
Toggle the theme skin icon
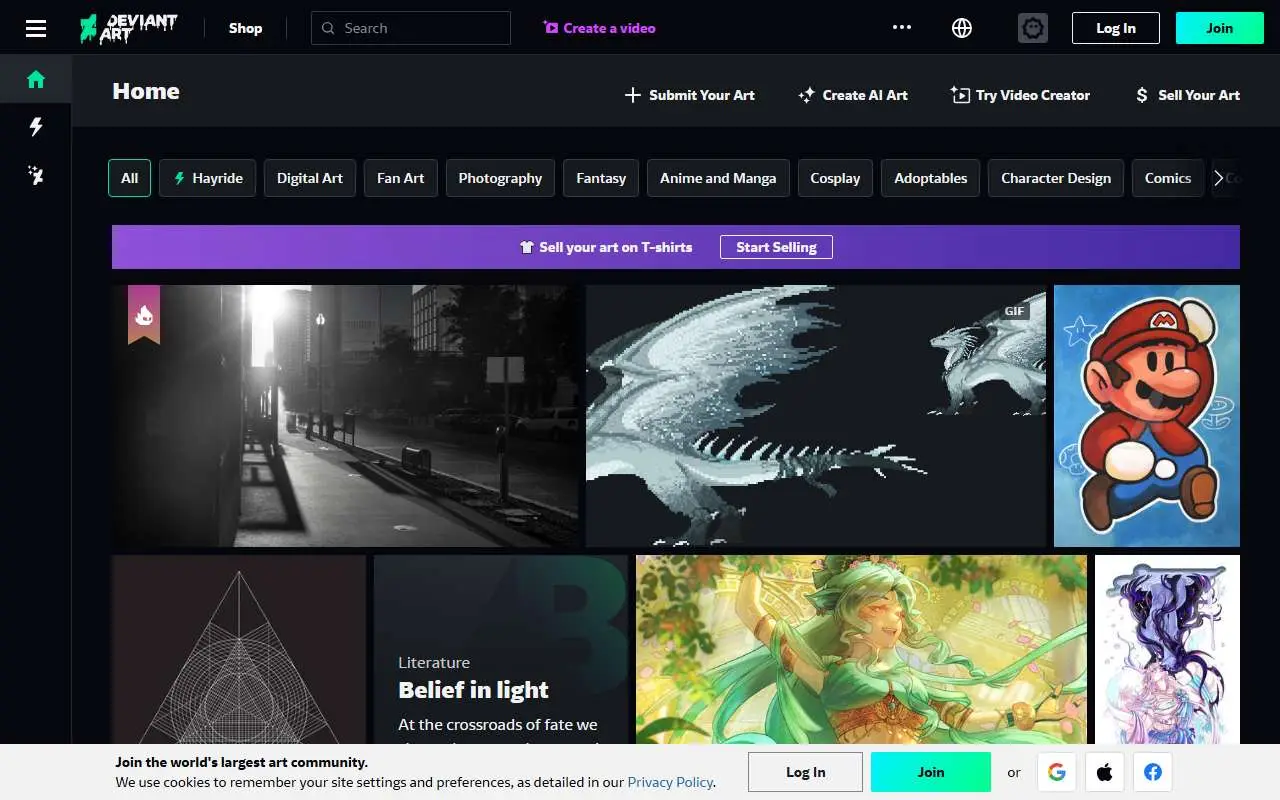tap(1033, 28)
